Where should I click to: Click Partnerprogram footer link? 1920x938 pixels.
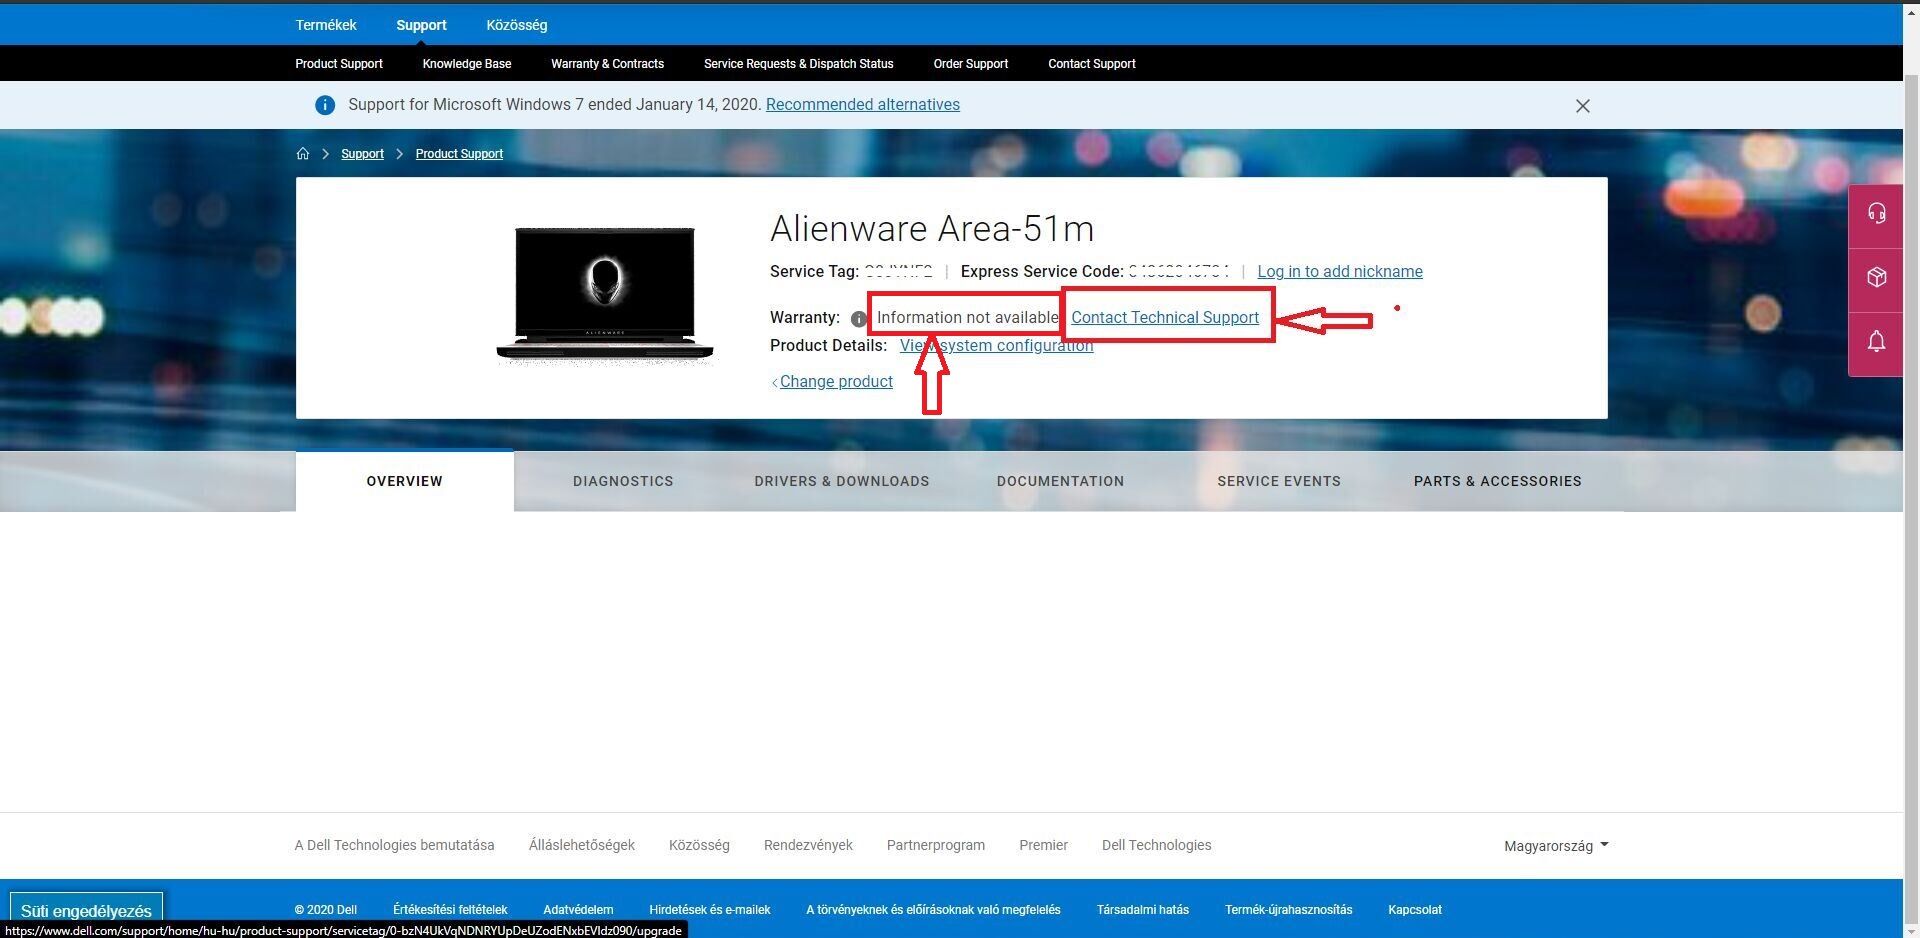(x=936, y=846)
